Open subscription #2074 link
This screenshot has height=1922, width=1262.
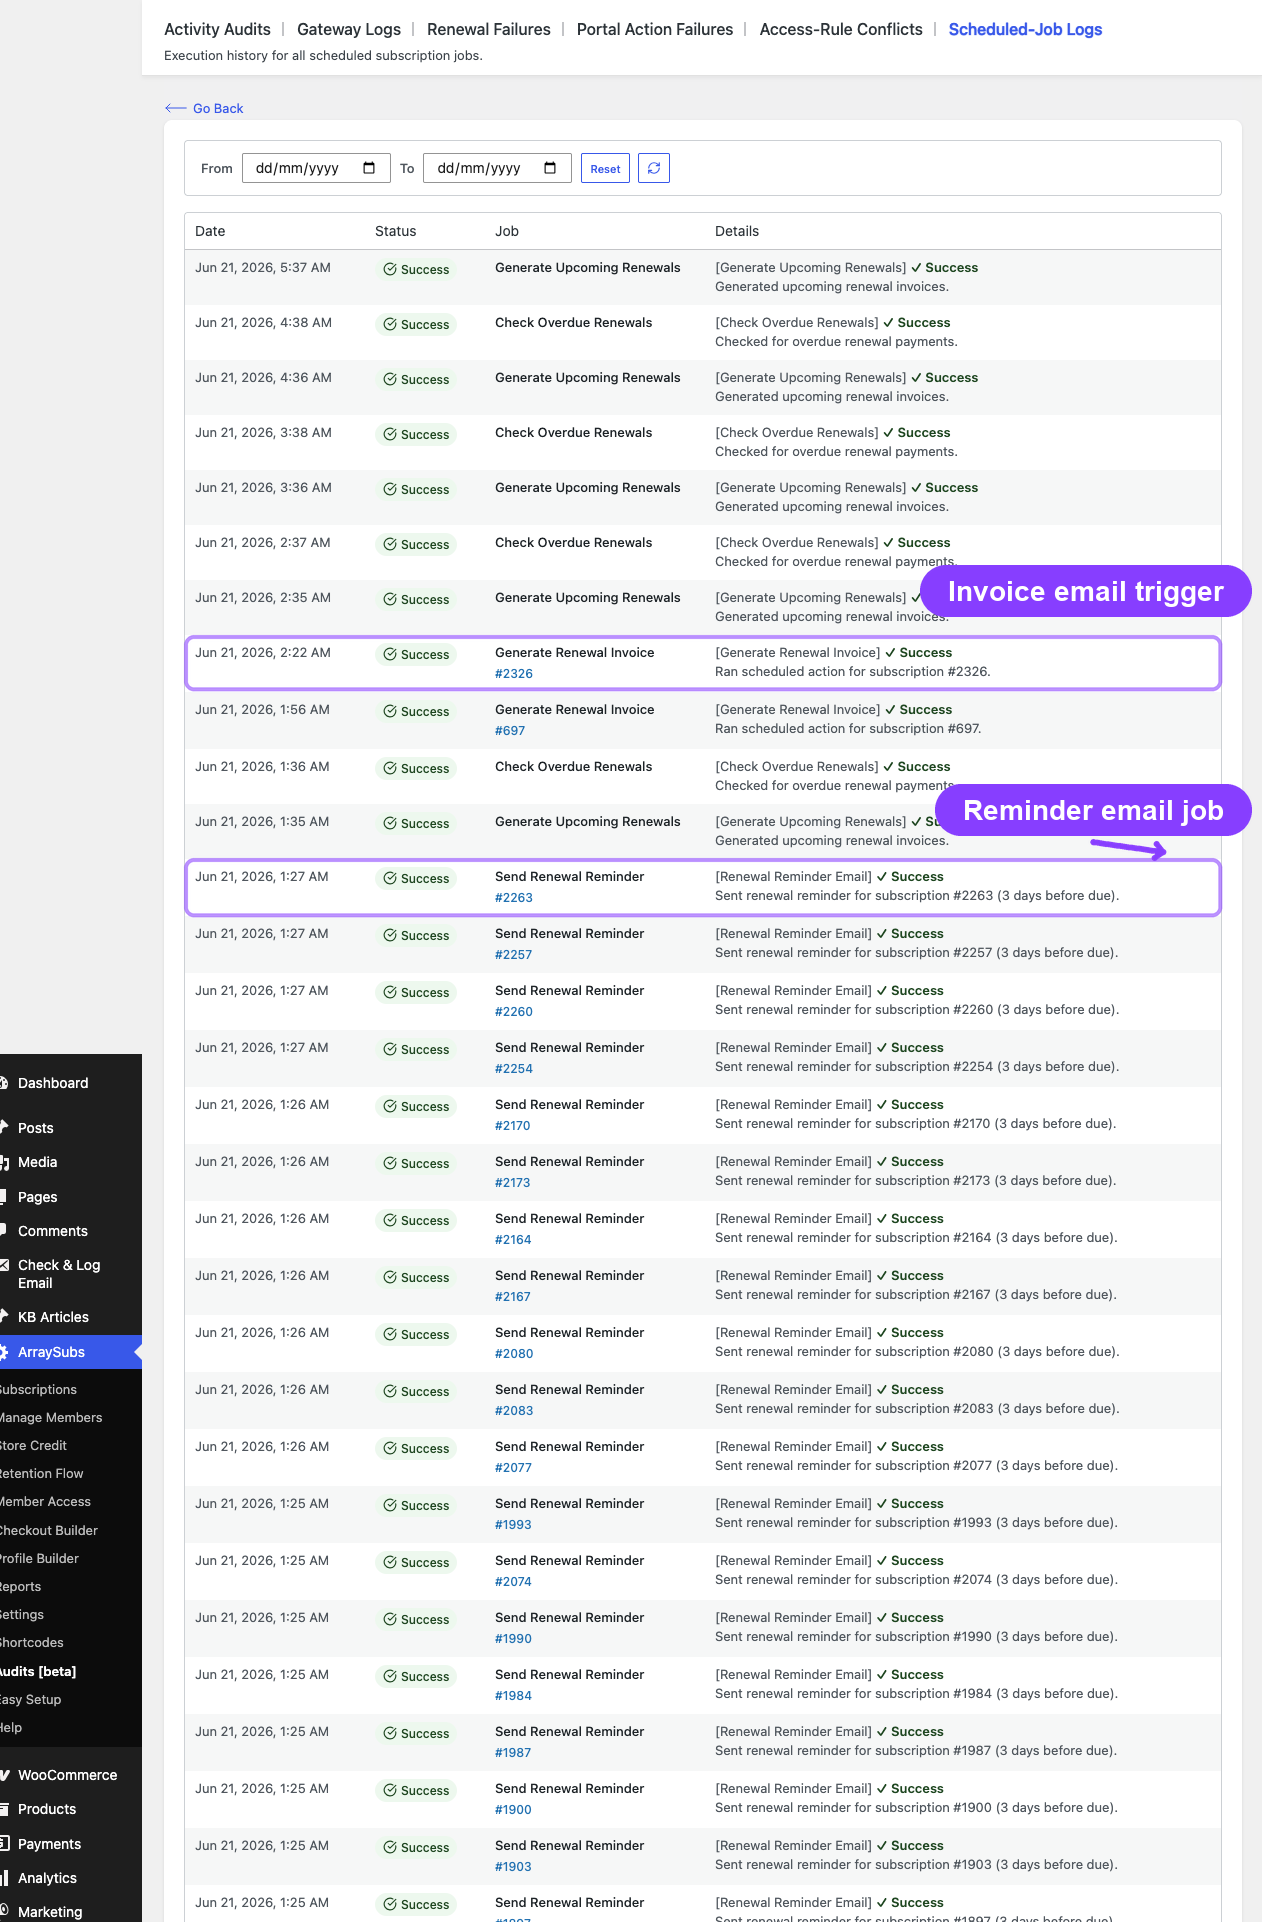tap(513, 1581)
